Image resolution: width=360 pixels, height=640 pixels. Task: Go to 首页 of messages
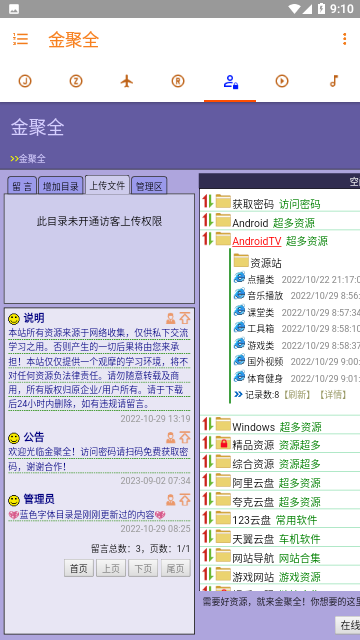point(79,568)
